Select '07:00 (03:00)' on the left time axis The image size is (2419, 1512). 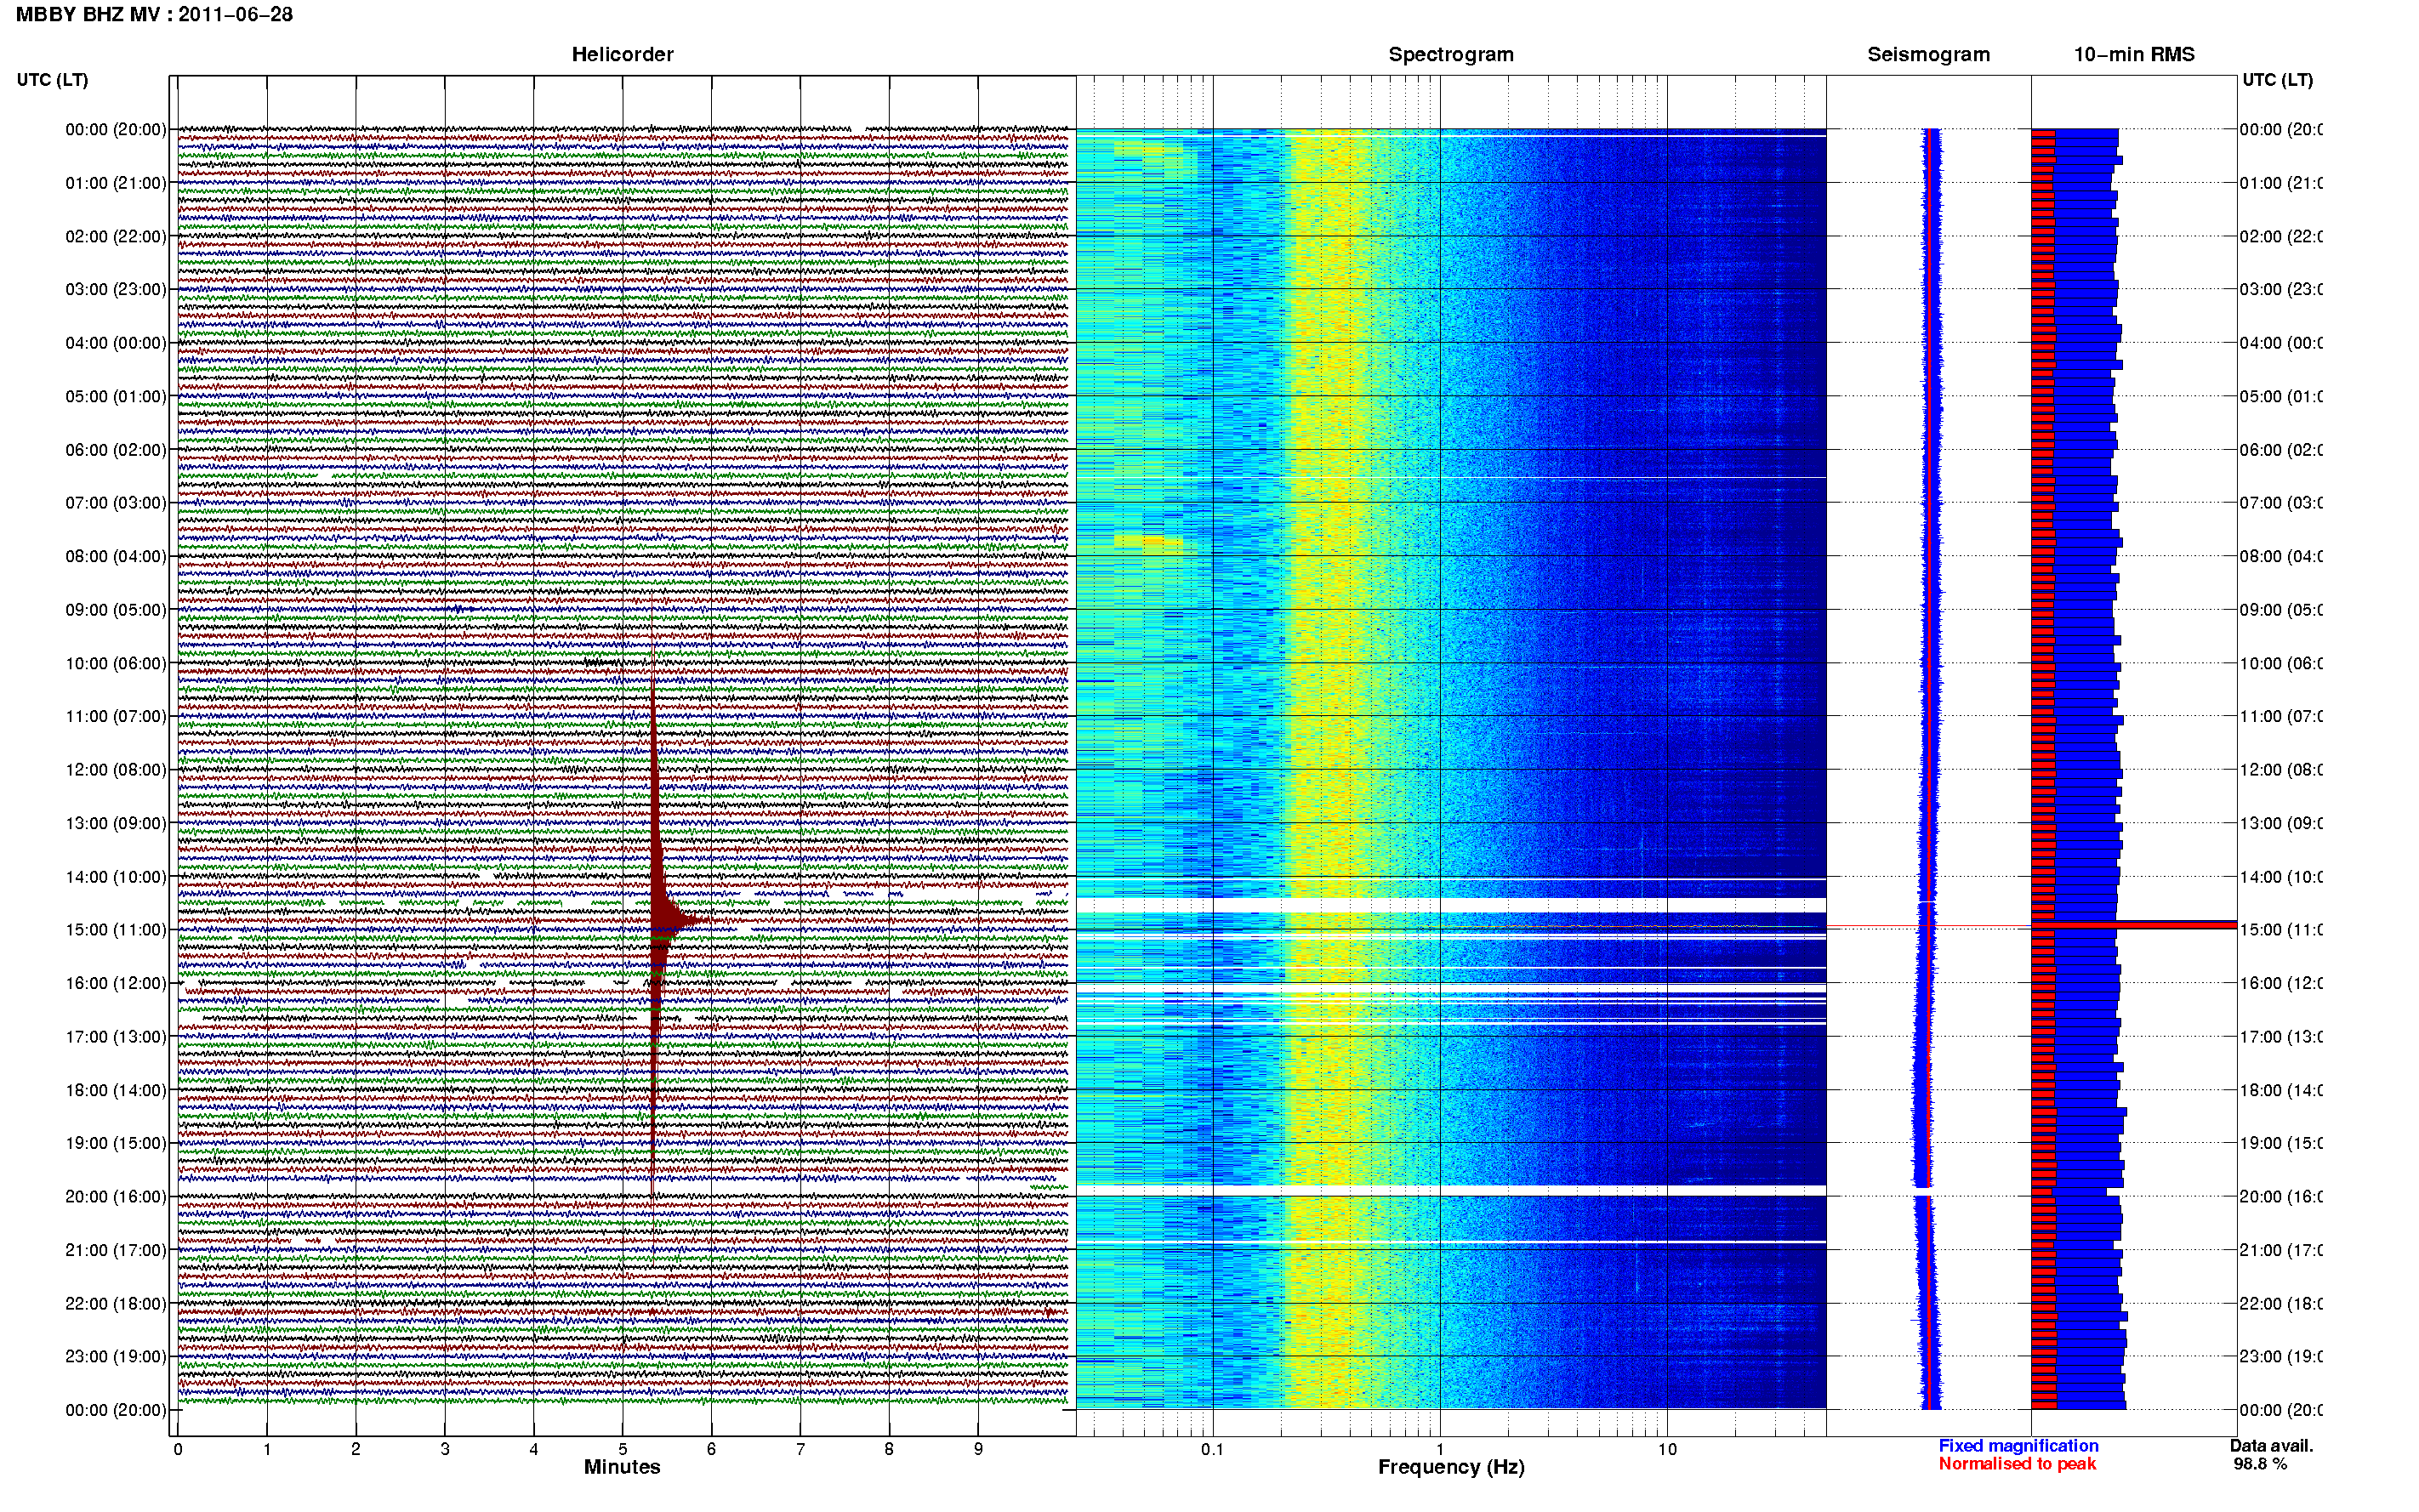pos(116,503)
